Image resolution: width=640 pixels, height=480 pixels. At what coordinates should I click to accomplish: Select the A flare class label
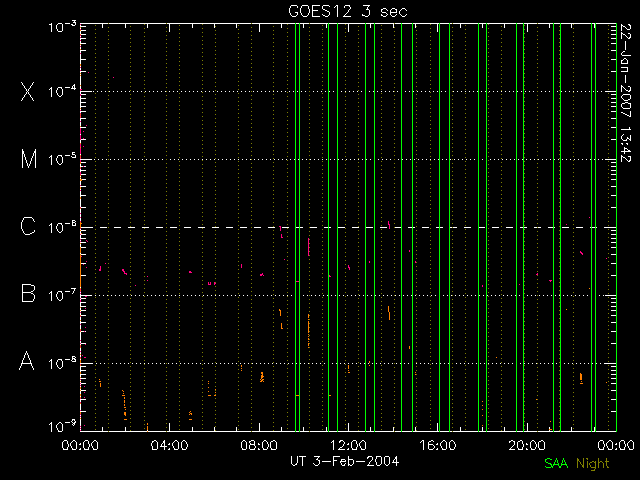pos(27,361)
